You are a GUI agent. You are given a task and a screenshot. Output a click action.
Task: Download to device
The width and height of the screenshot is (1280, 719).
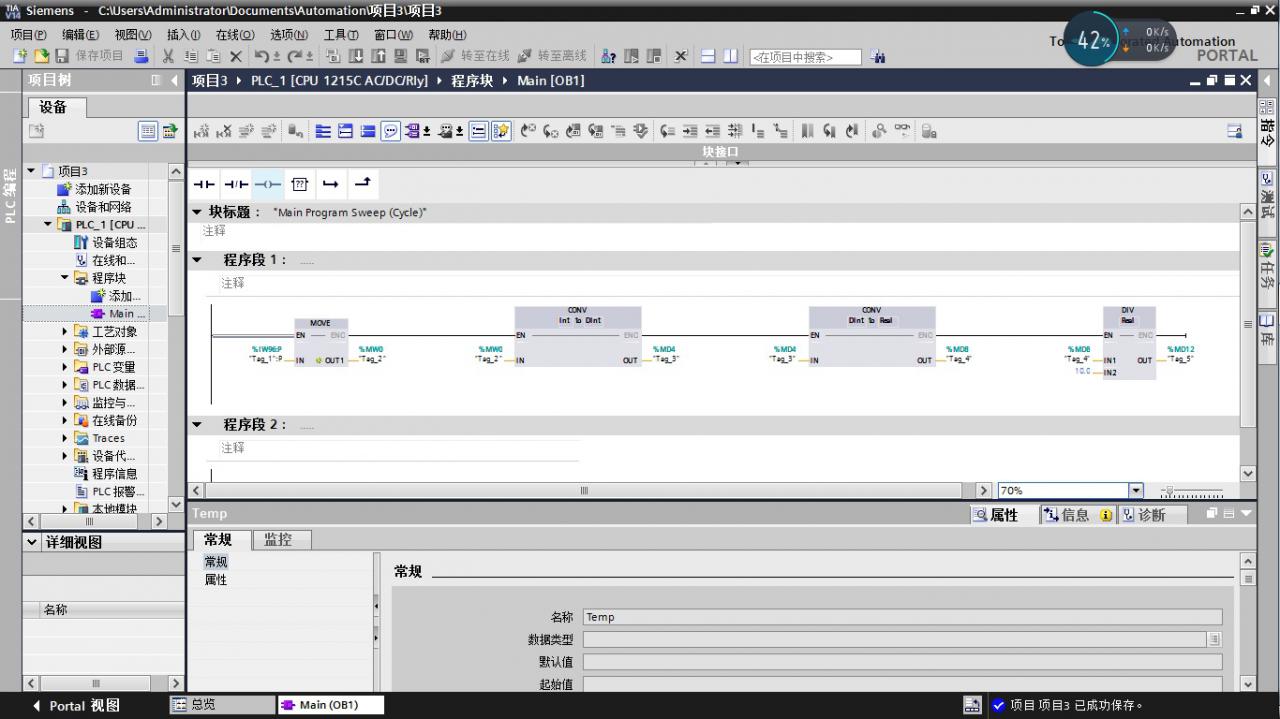355,57
